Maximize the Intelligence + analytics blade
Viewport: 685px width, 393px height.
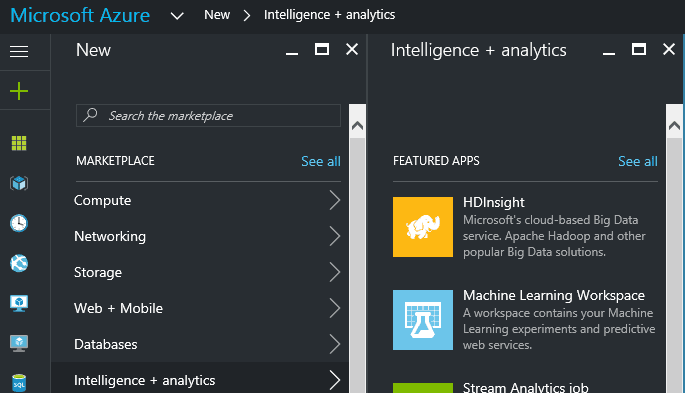point(639,49)
